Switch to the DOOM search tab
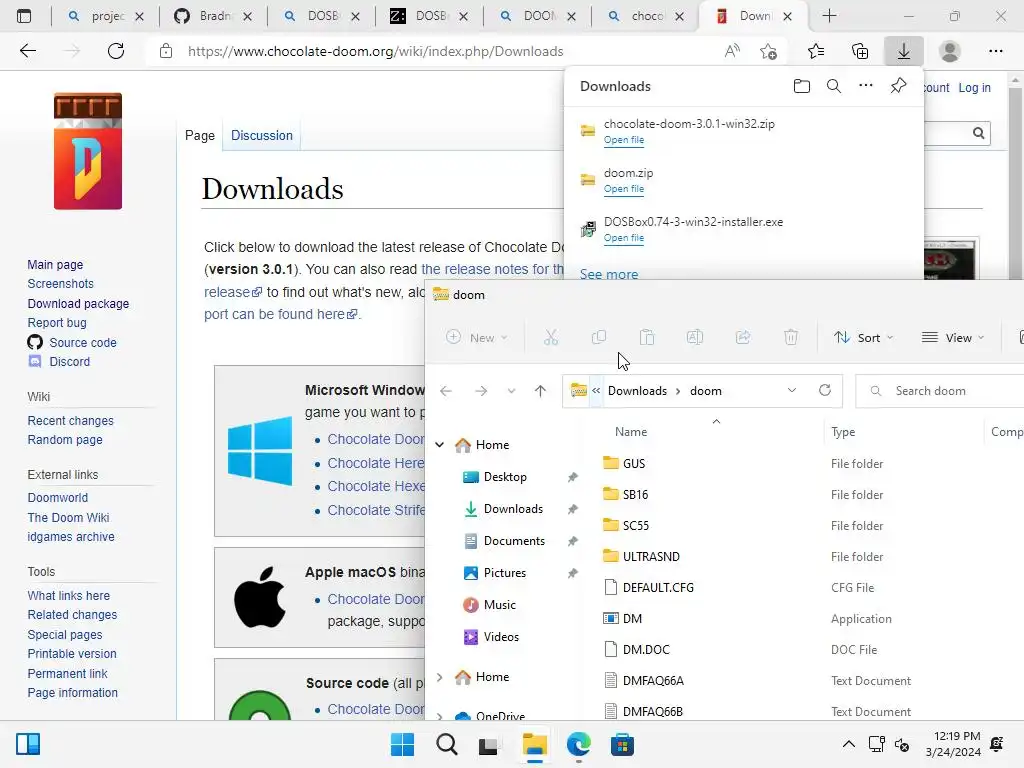 [x=537, y=16]
